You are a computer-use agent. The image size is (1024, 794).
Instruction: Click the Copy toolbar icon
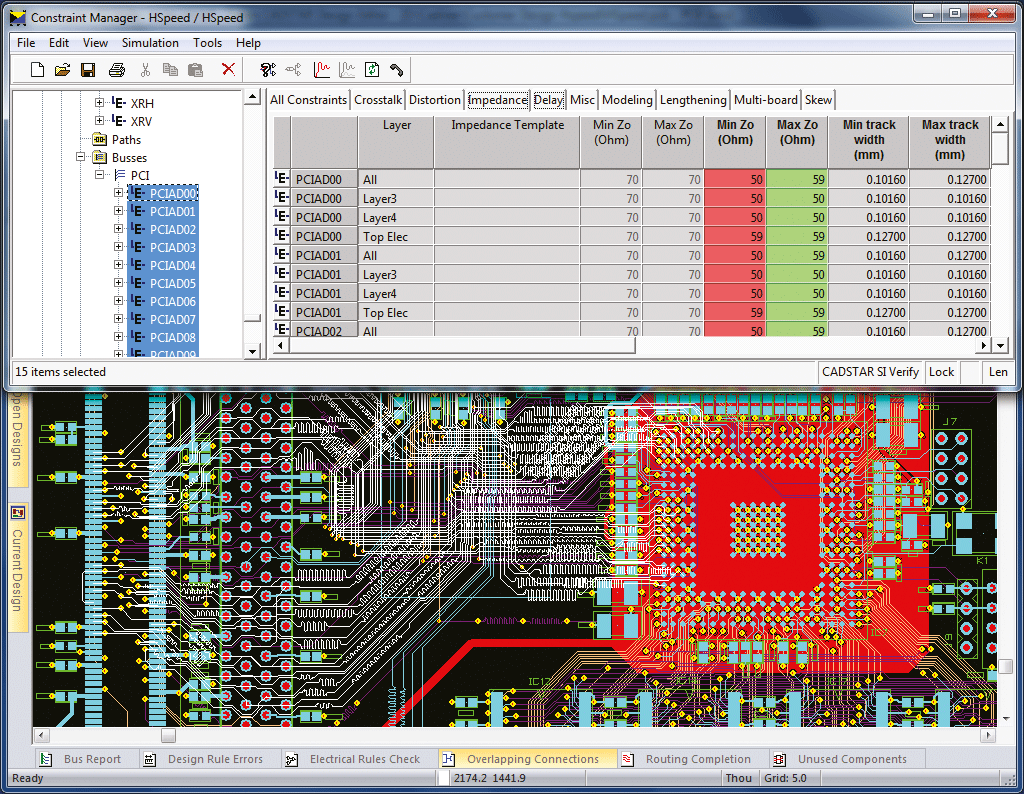[x=170, y=69]
